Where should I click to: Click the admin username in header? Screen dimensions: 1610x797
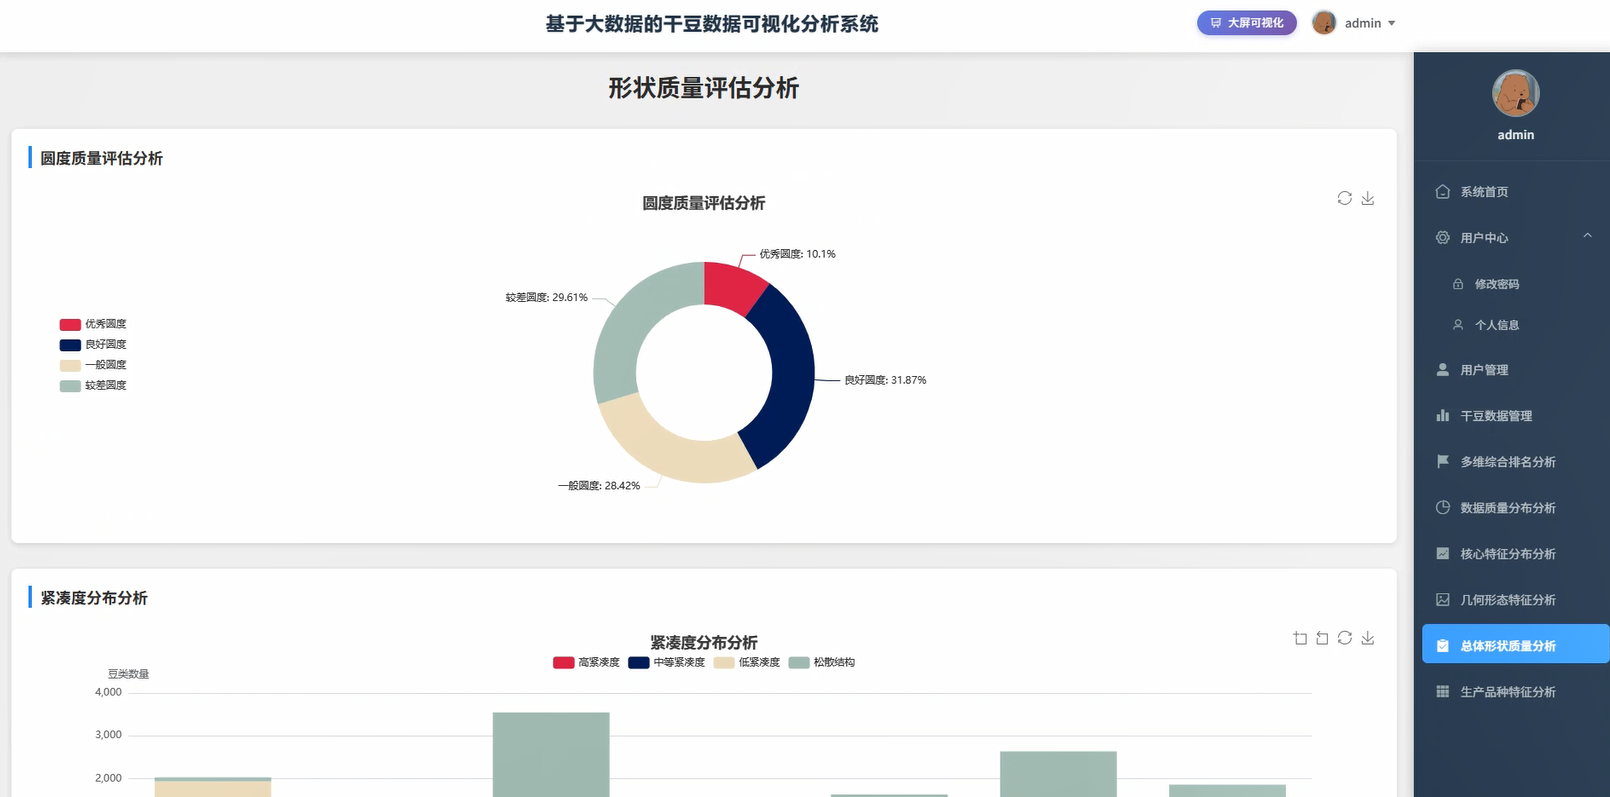[x=1362, y=23]
